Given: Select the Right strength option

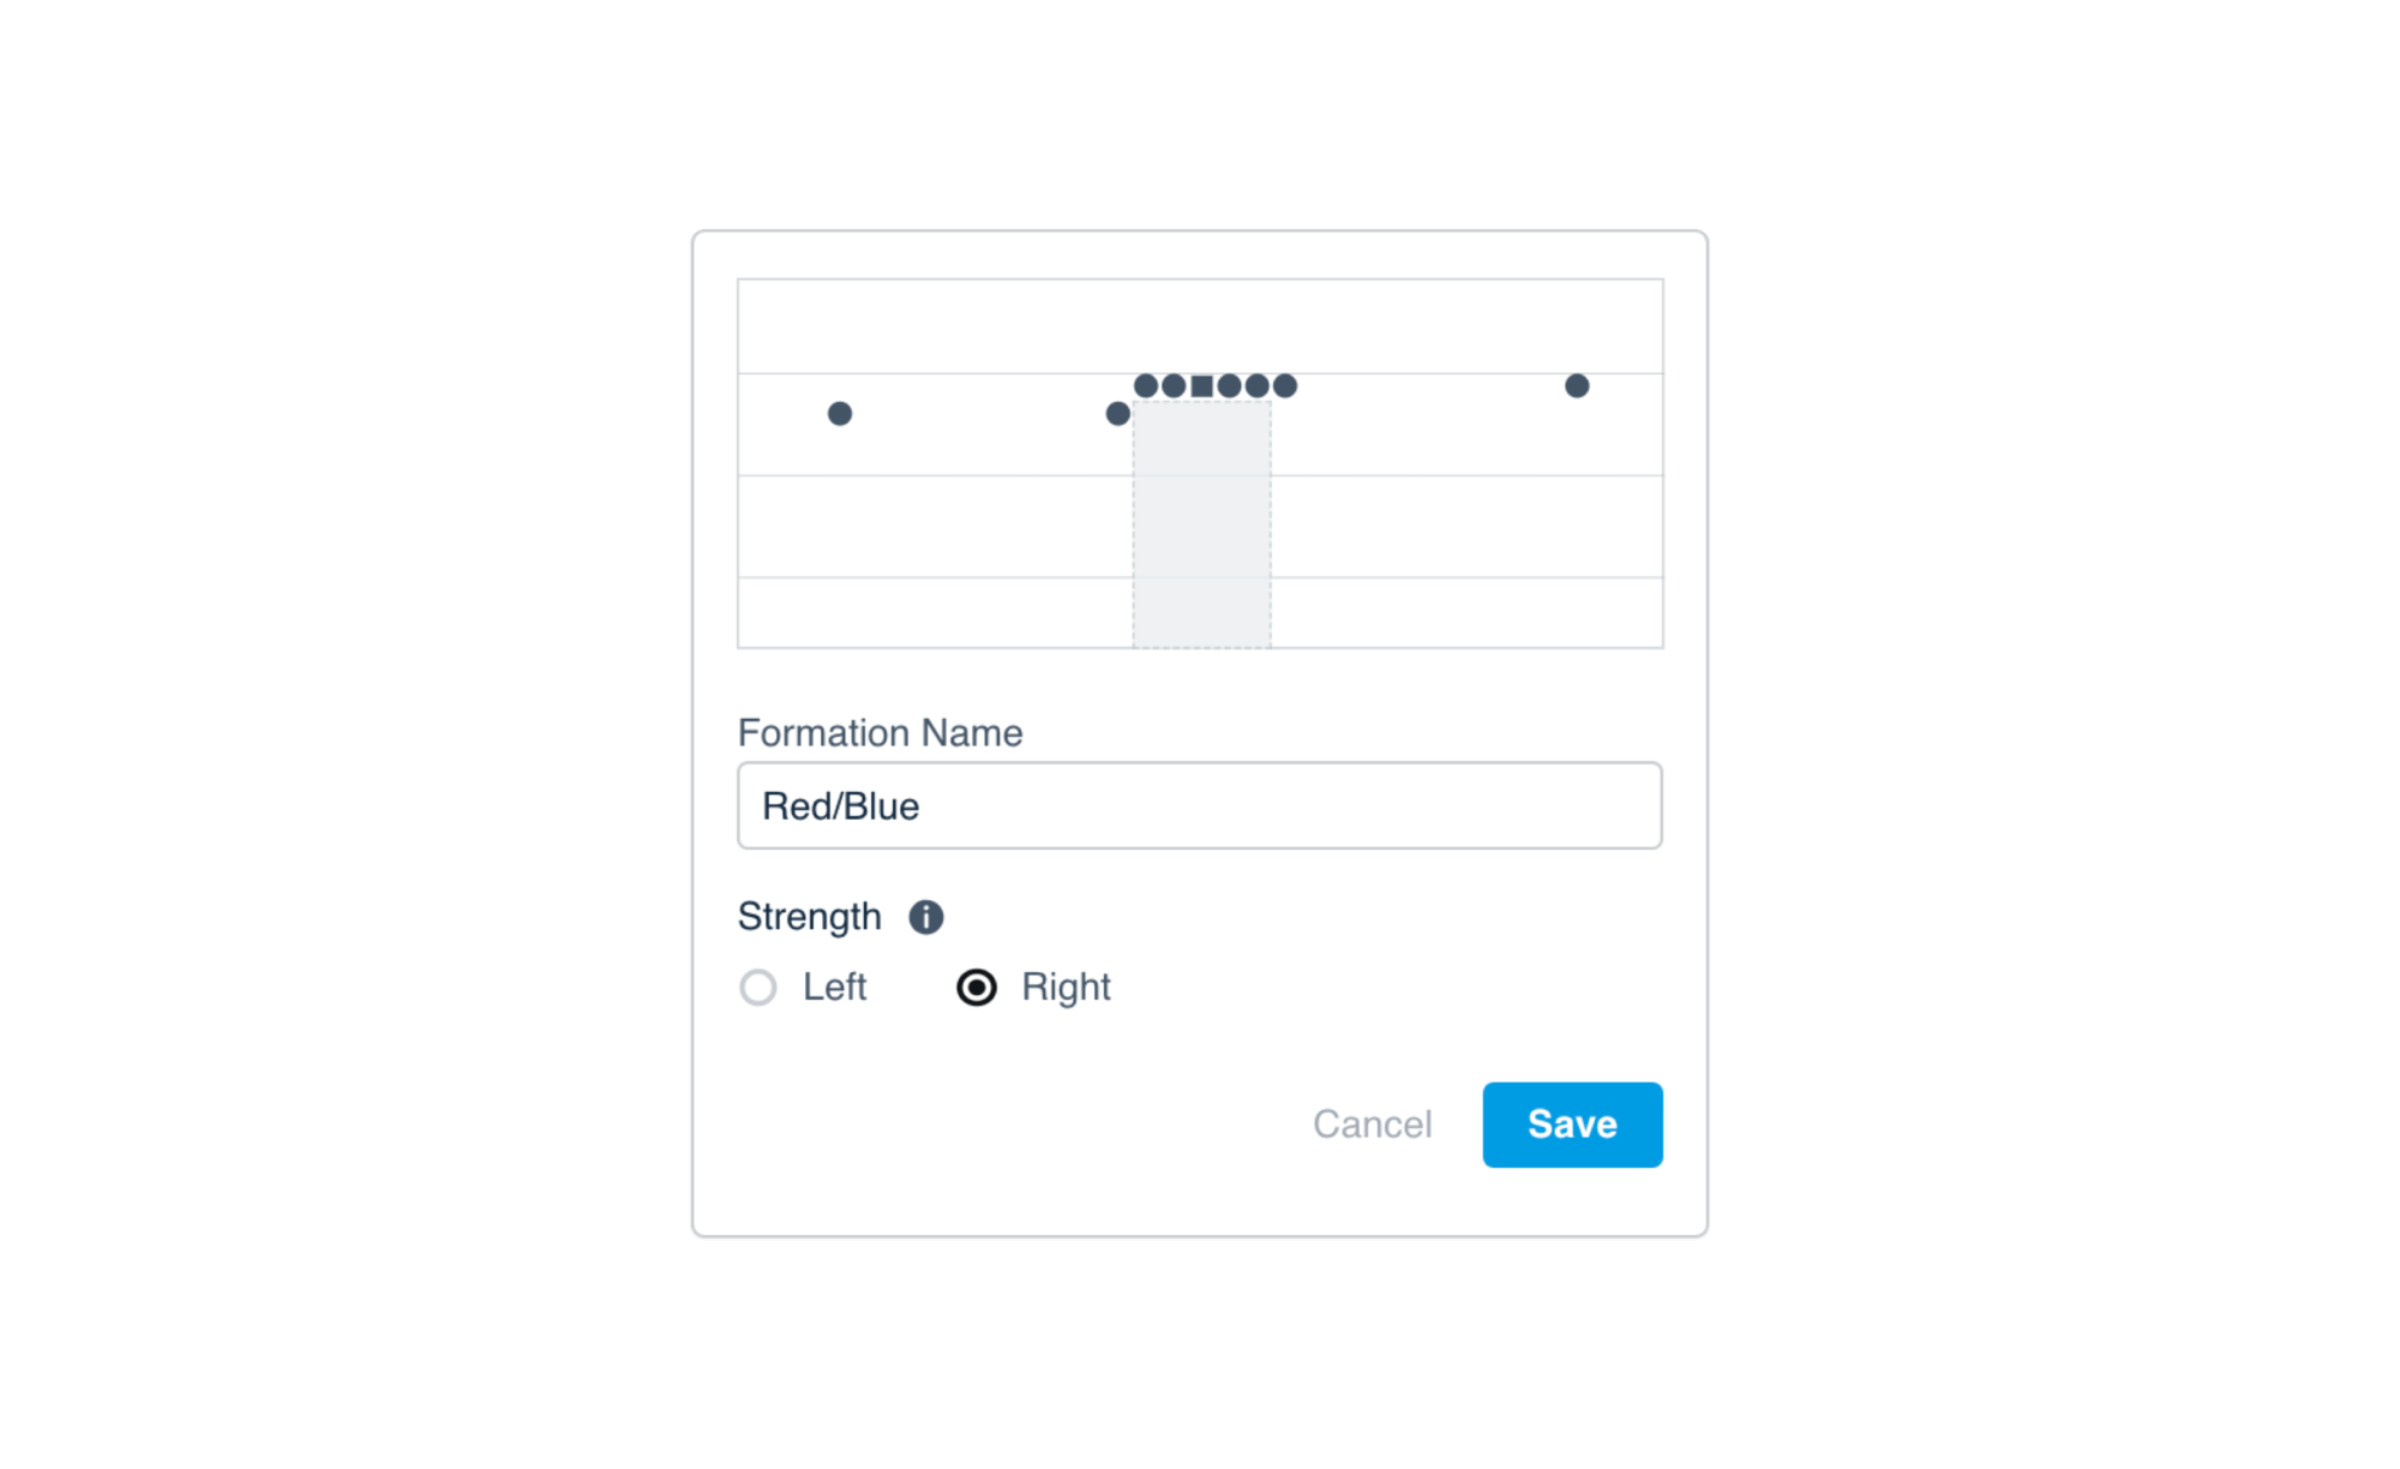Looking at the screenshot, I should (976, 987).
